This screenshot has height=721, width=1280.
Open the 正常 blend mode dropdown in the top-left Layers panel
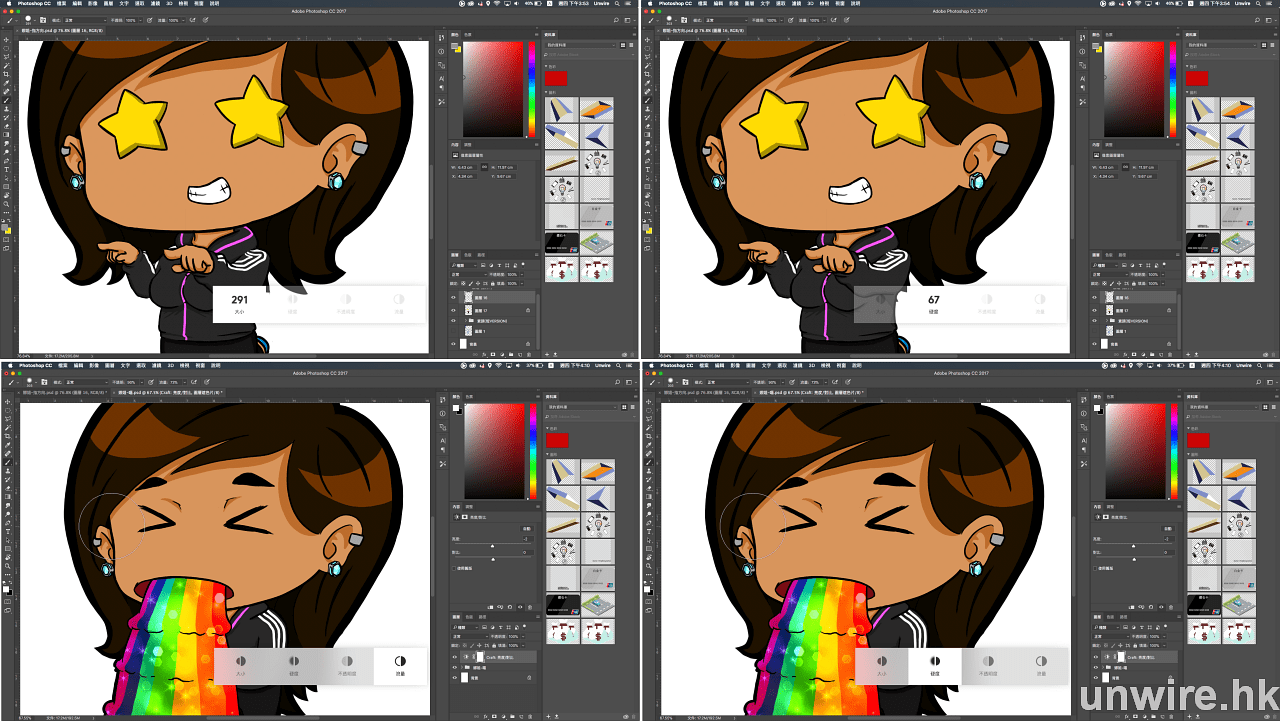tap(466, 274)
